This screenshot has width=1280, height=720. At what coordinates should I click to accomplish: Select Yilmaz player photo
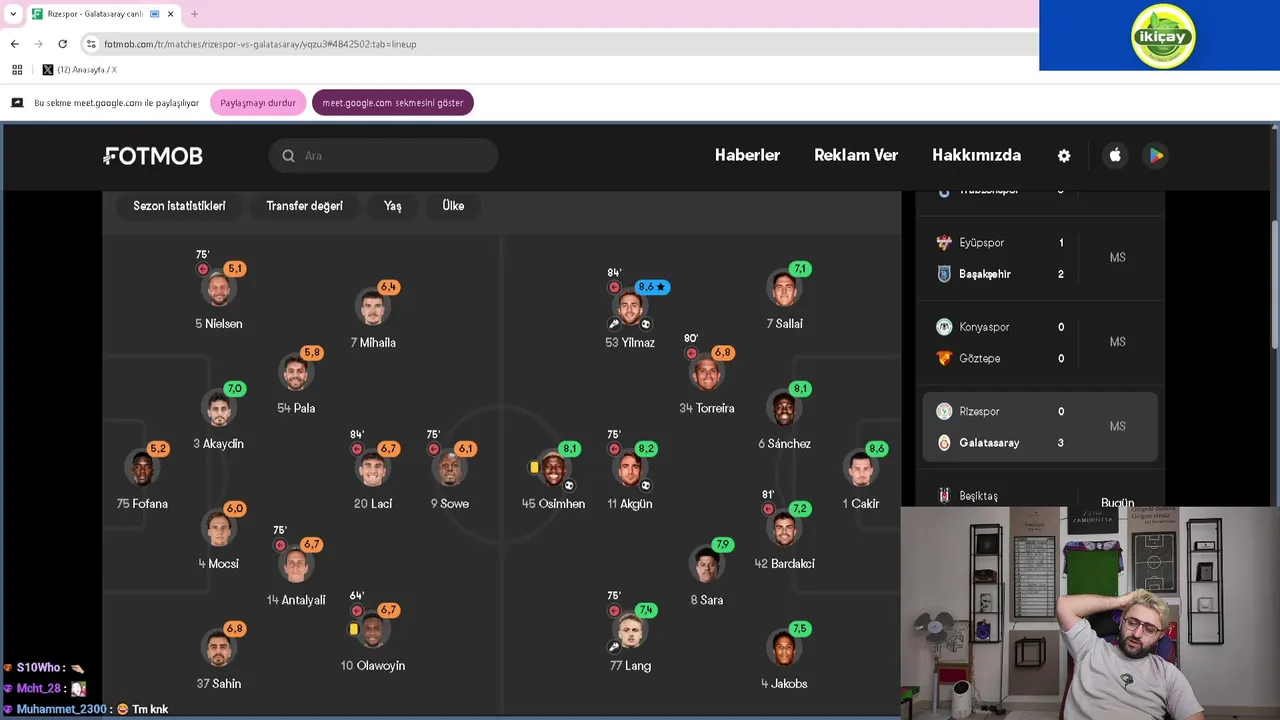click(x=630, y=308)
